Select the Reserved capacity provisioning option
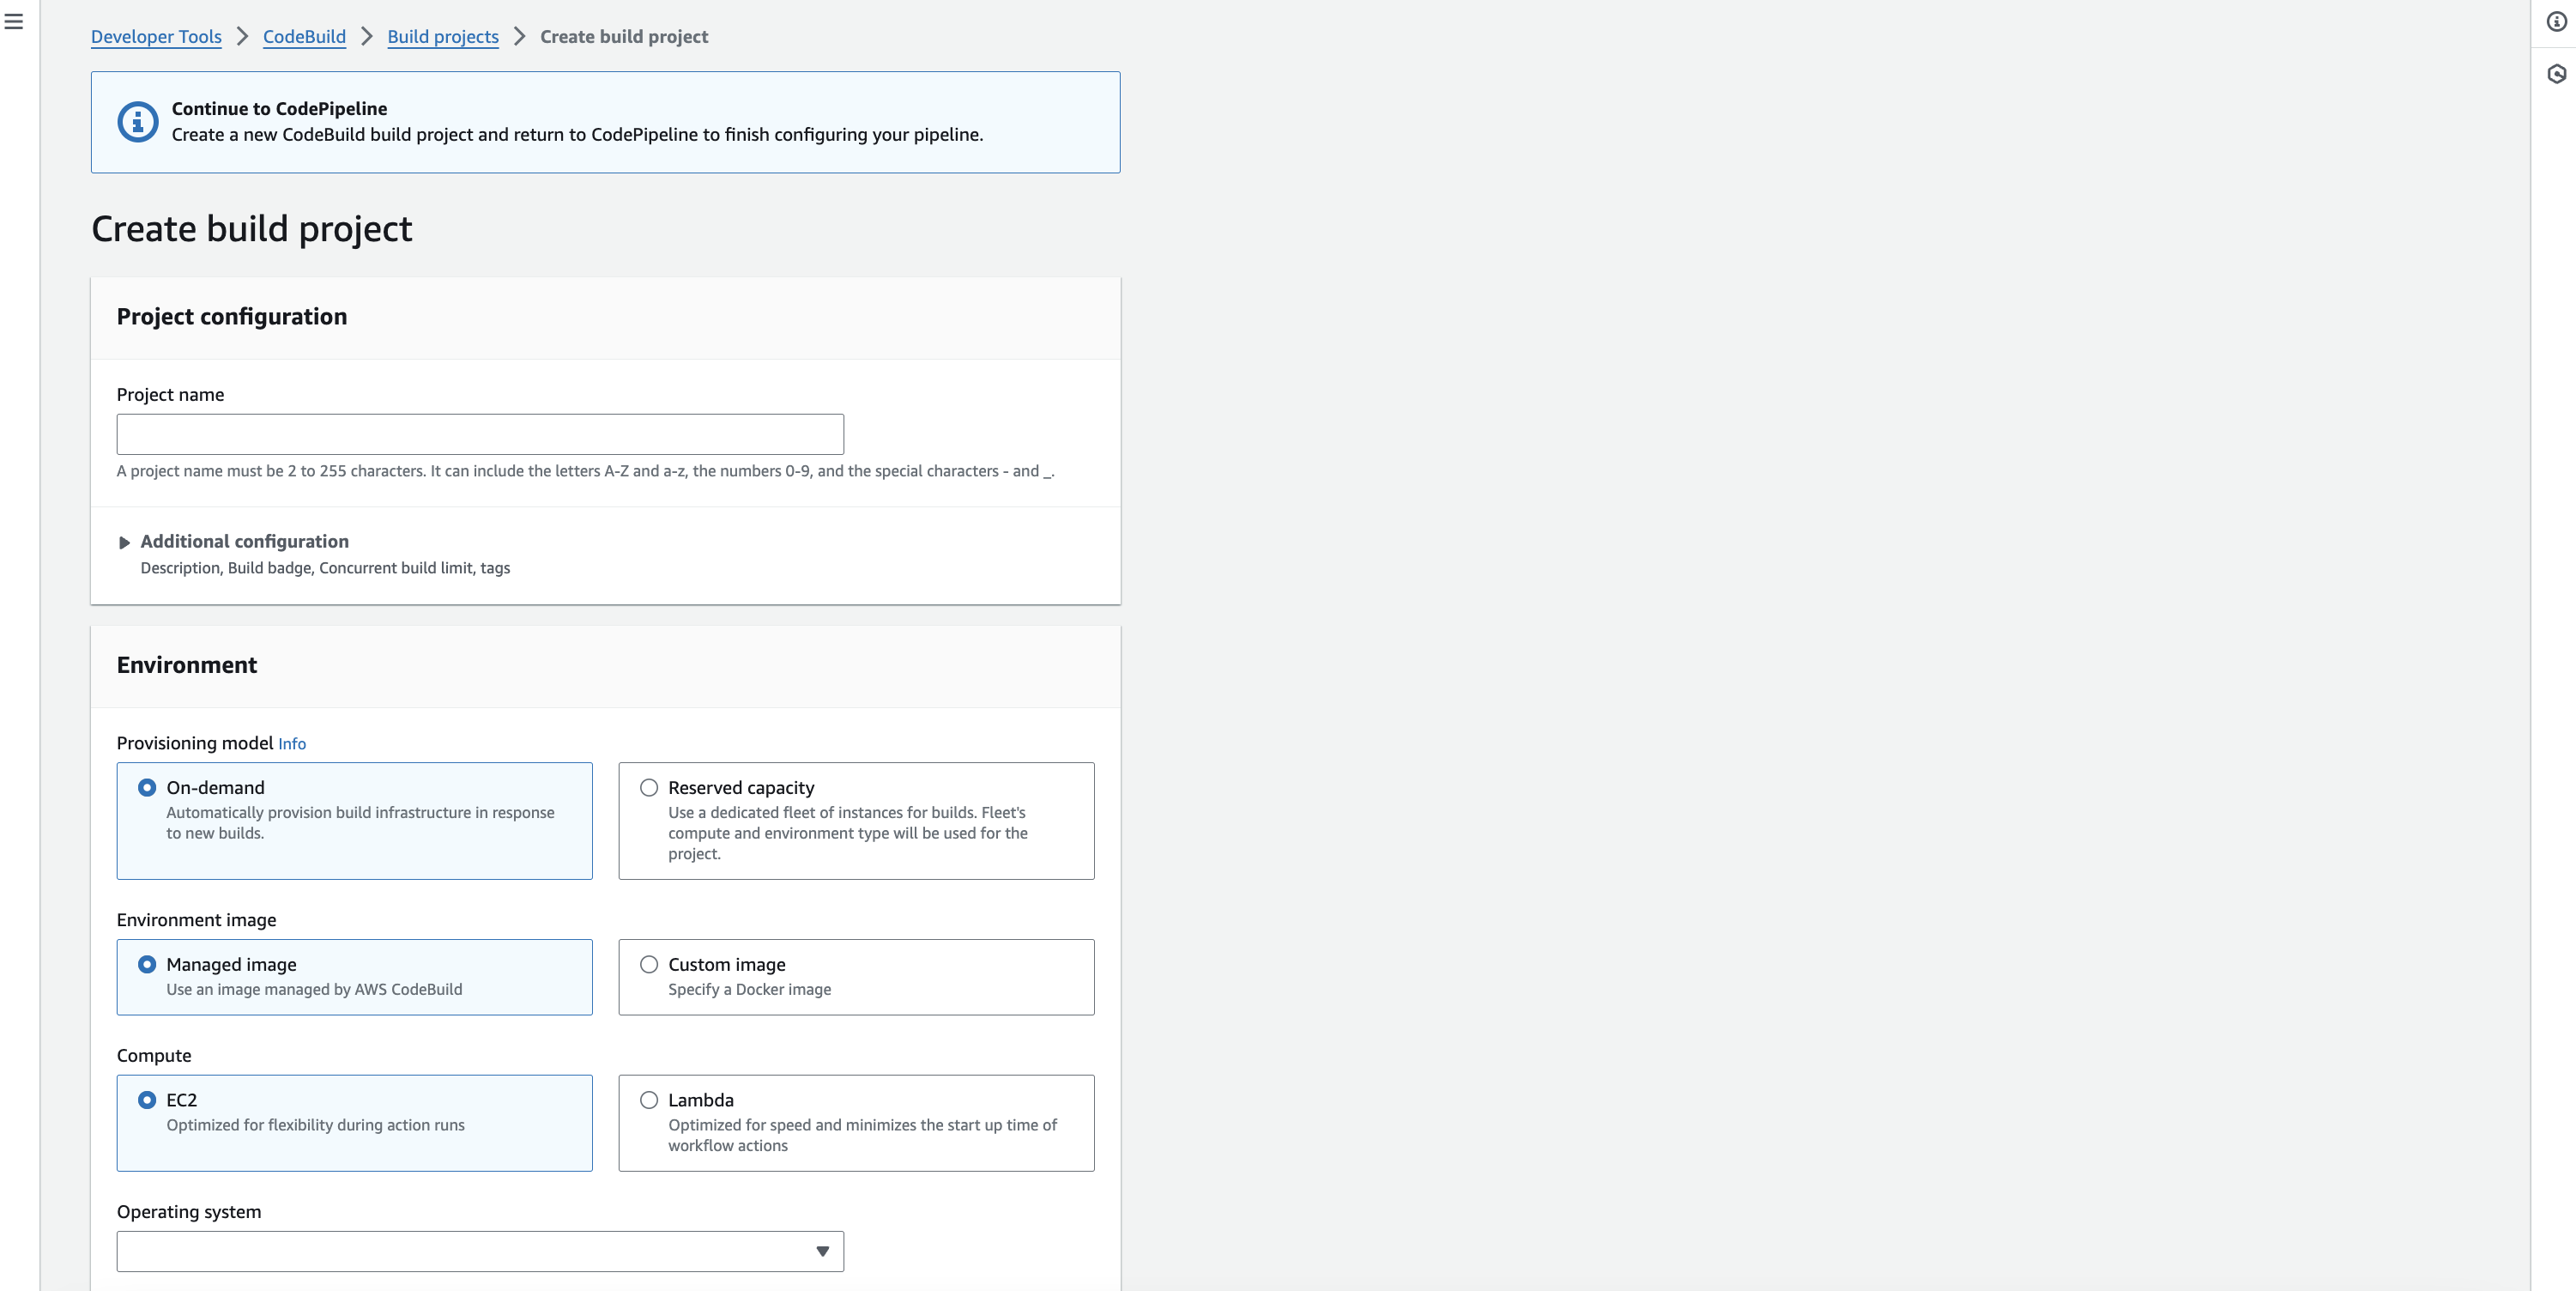This screenshot has width=2576, height=1291. [649, 788]
